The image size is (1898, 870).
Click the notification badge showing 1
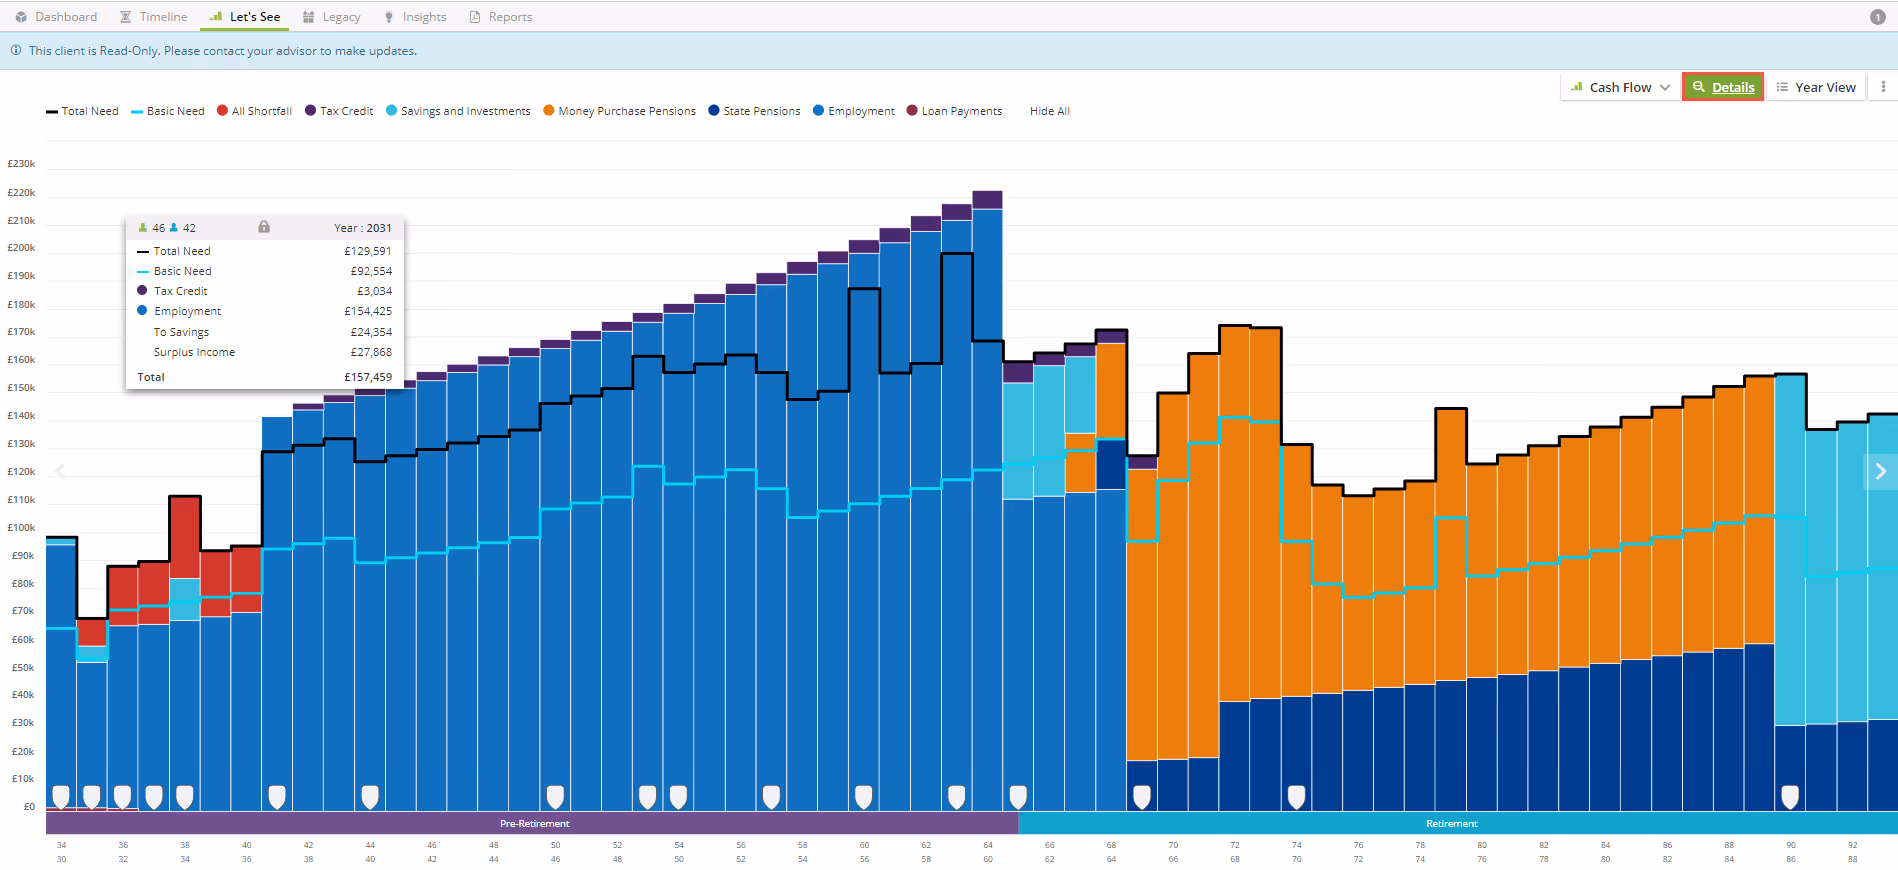[1877, 17]
